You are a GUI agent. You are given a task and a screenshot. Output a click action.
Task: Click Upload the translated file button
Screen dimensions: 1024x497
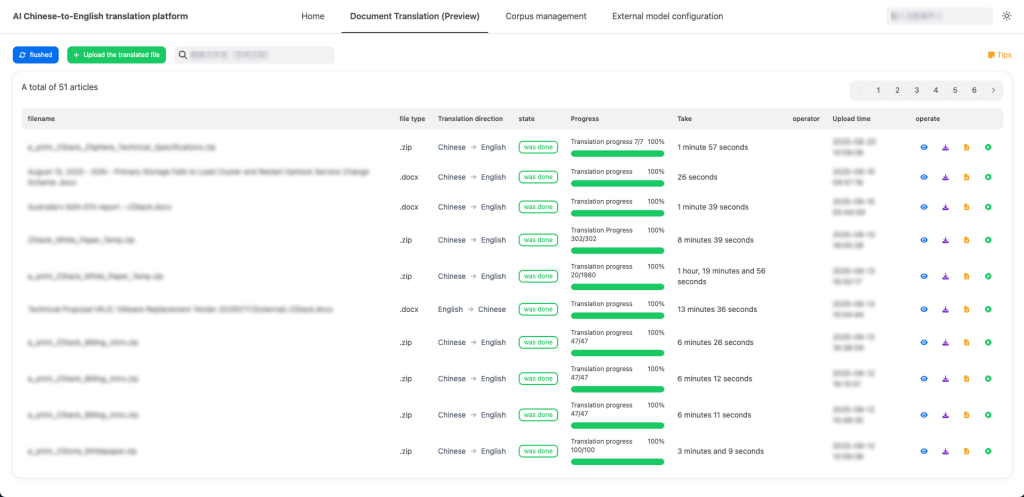click(x=117, y=55)
